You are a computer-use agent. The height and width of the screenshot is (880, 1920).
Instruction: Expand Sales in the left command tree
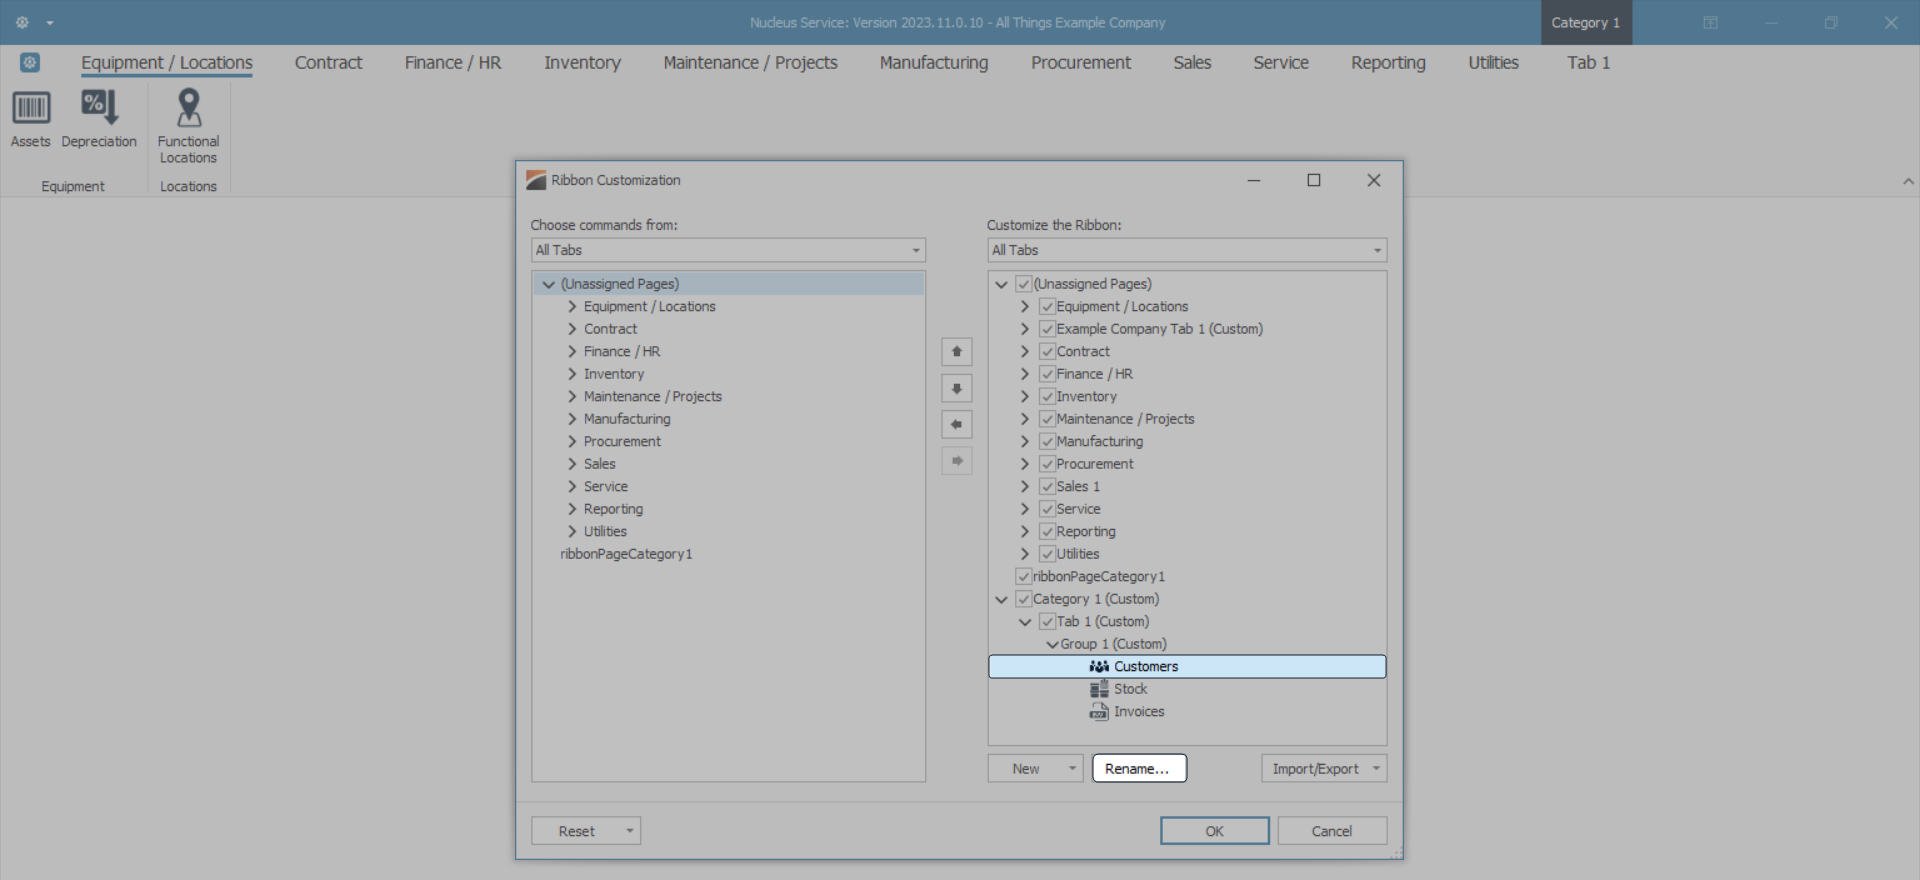click(x=572, y=464)
